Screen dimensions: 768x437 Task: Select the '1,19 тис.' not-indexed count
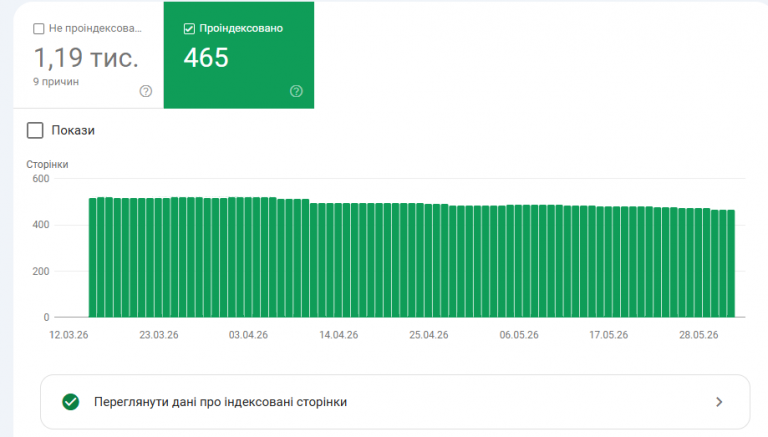(86, 58)
